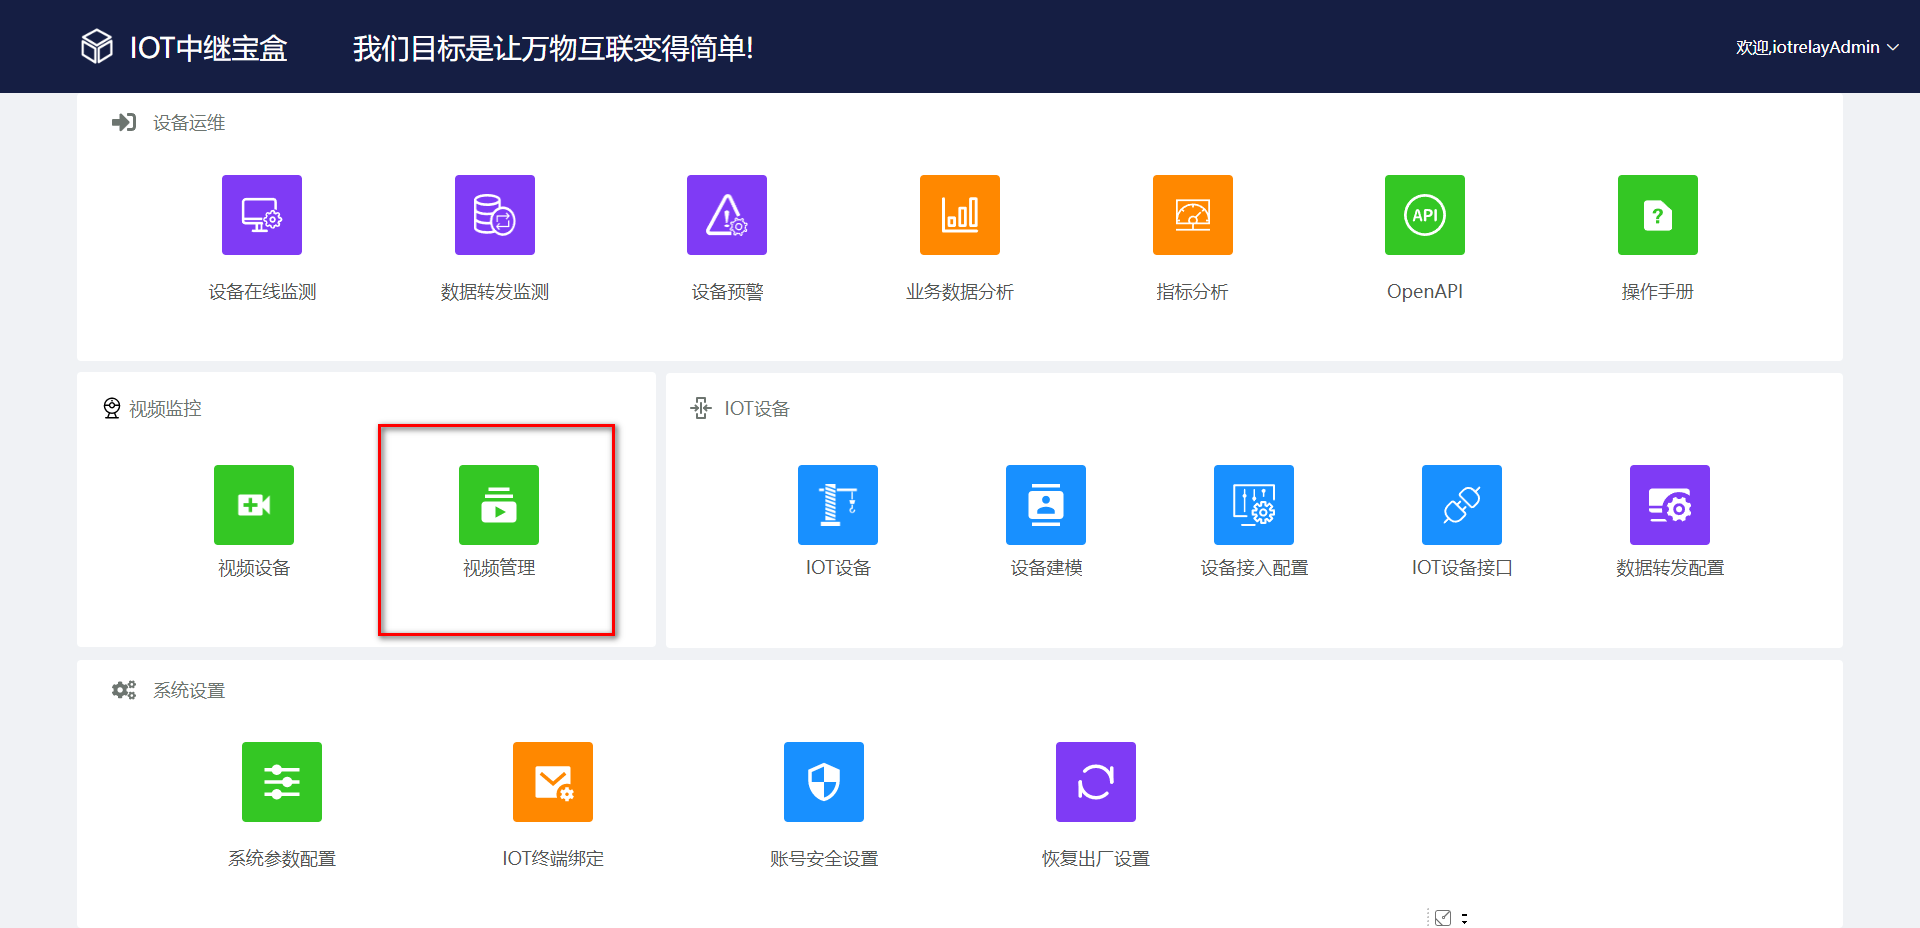Viewport: 1920px width, 928px height.
Task: Open the 设备建模 device modeling icon
Action: (1046, 505)
